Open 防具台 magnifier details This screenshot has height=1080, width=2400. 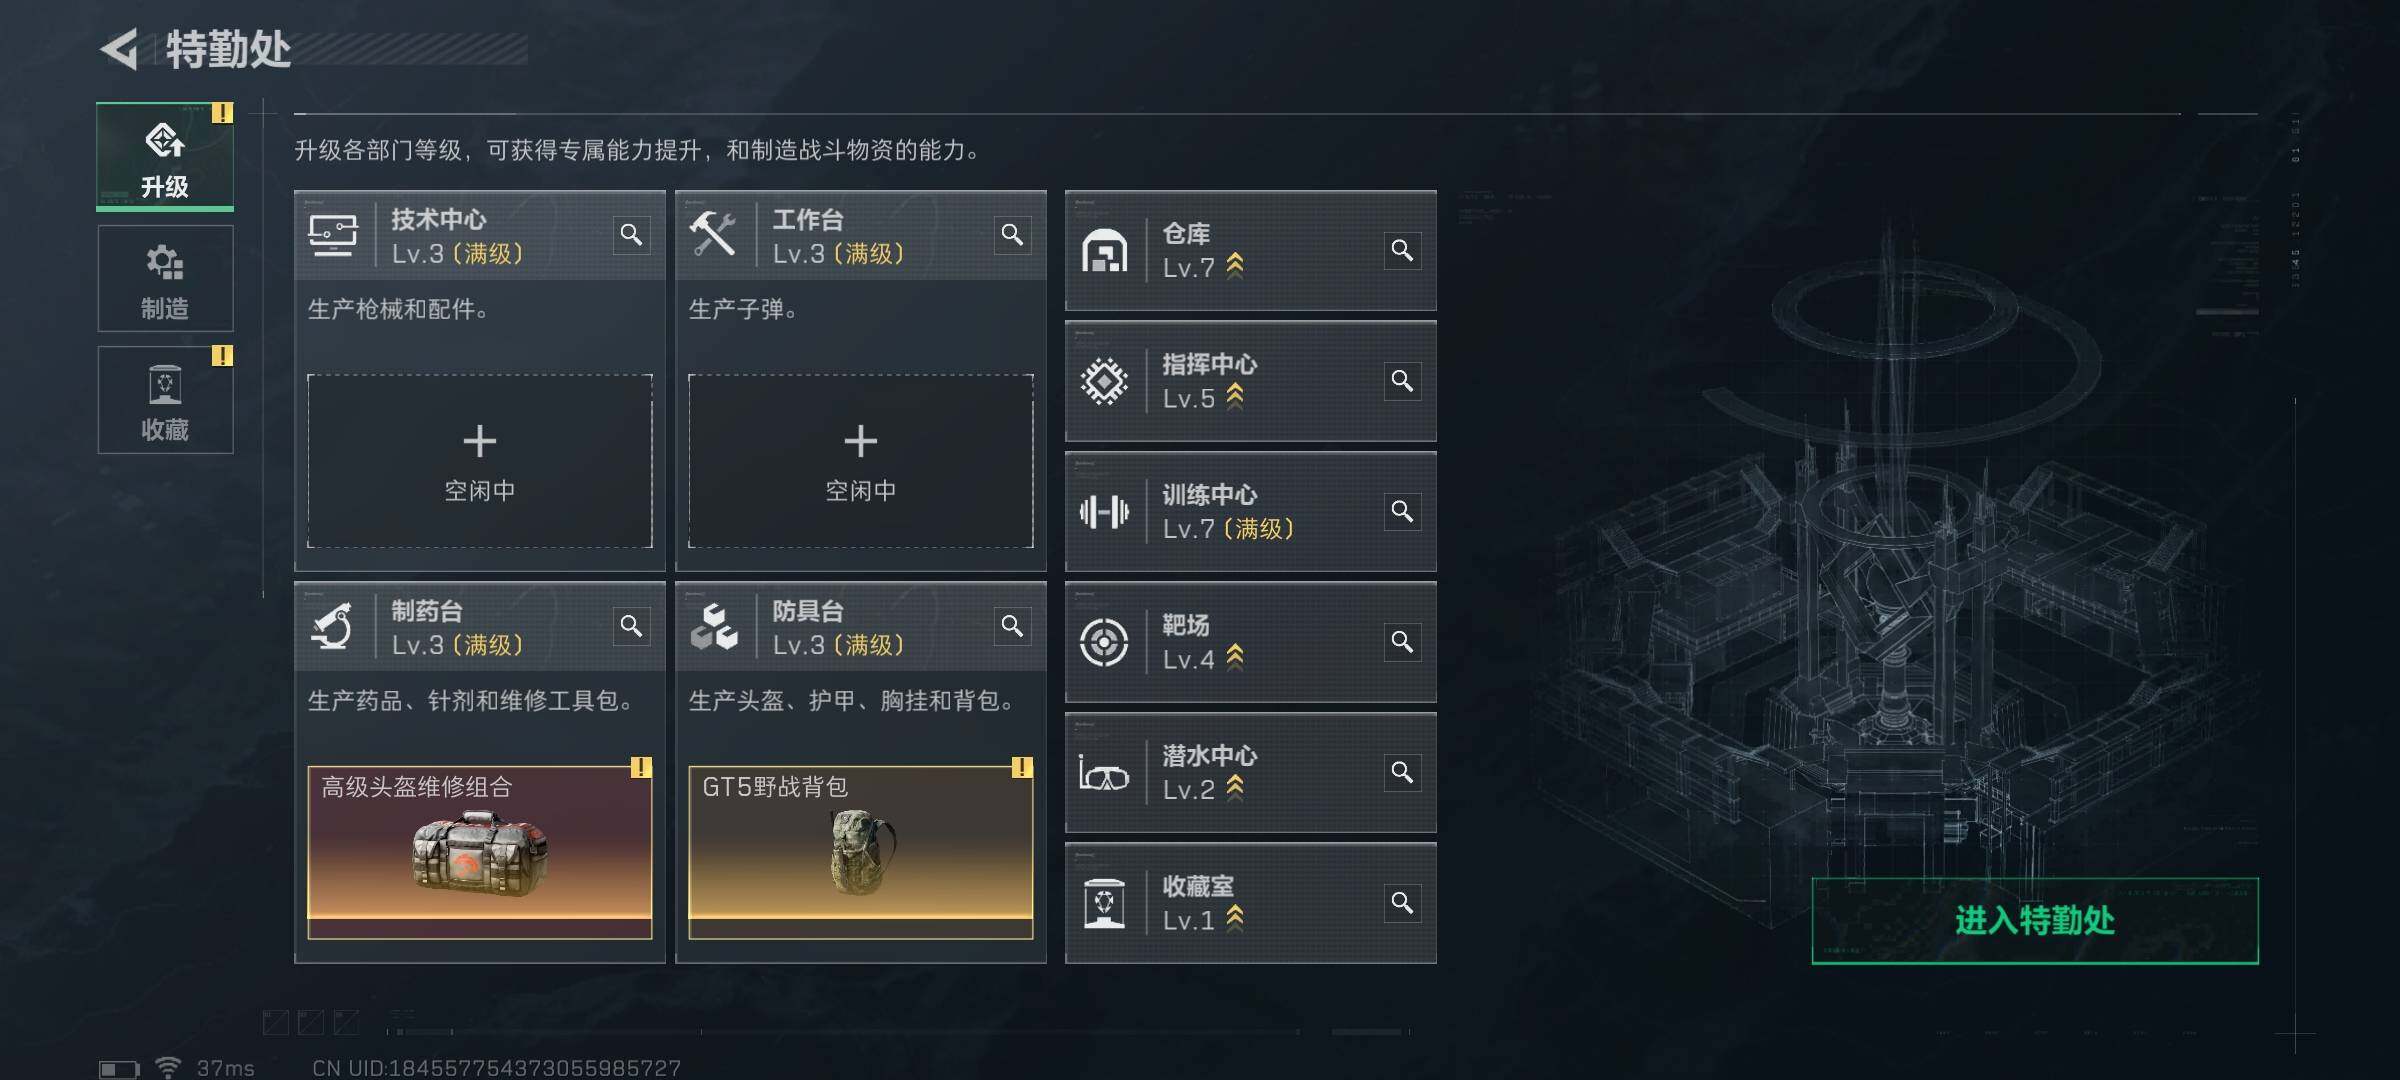coord(1012,626)
